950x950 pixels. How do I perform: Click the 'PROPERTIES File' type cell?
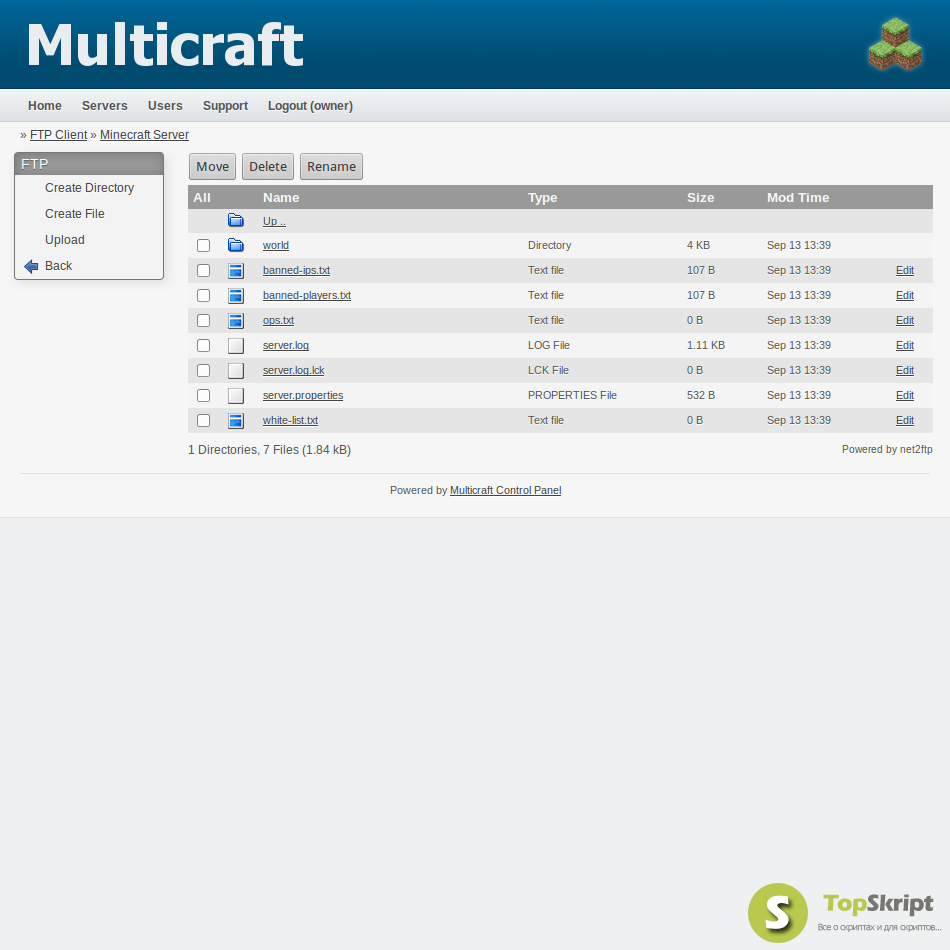[x=572, y=395]
